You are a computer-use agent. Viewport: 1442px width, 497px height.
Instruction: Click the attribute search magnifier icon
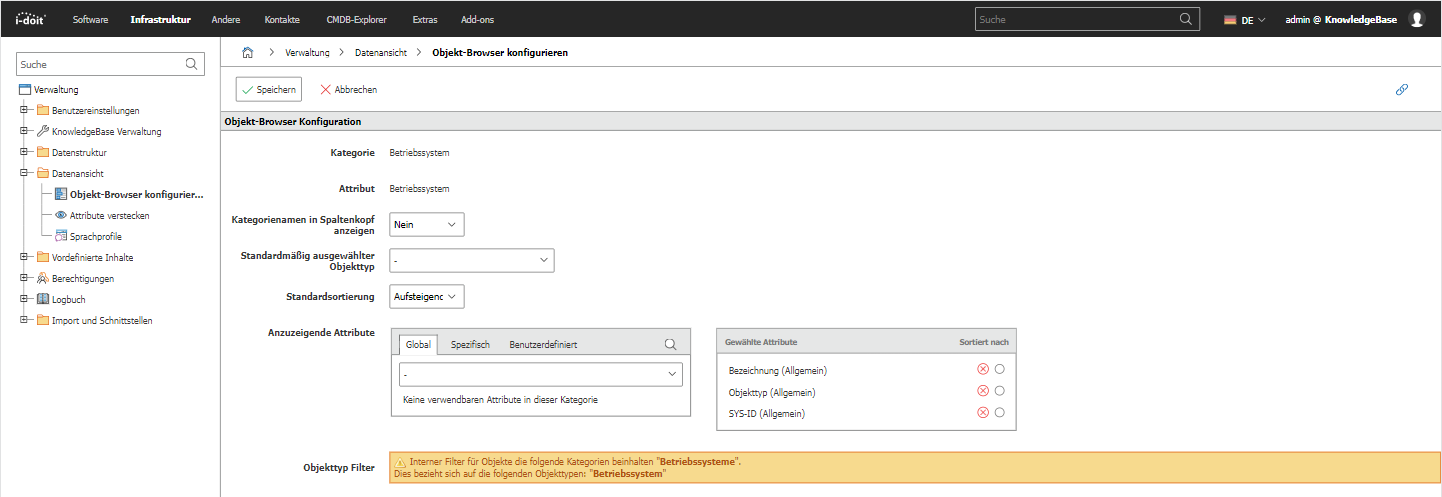tap(671, 344)
